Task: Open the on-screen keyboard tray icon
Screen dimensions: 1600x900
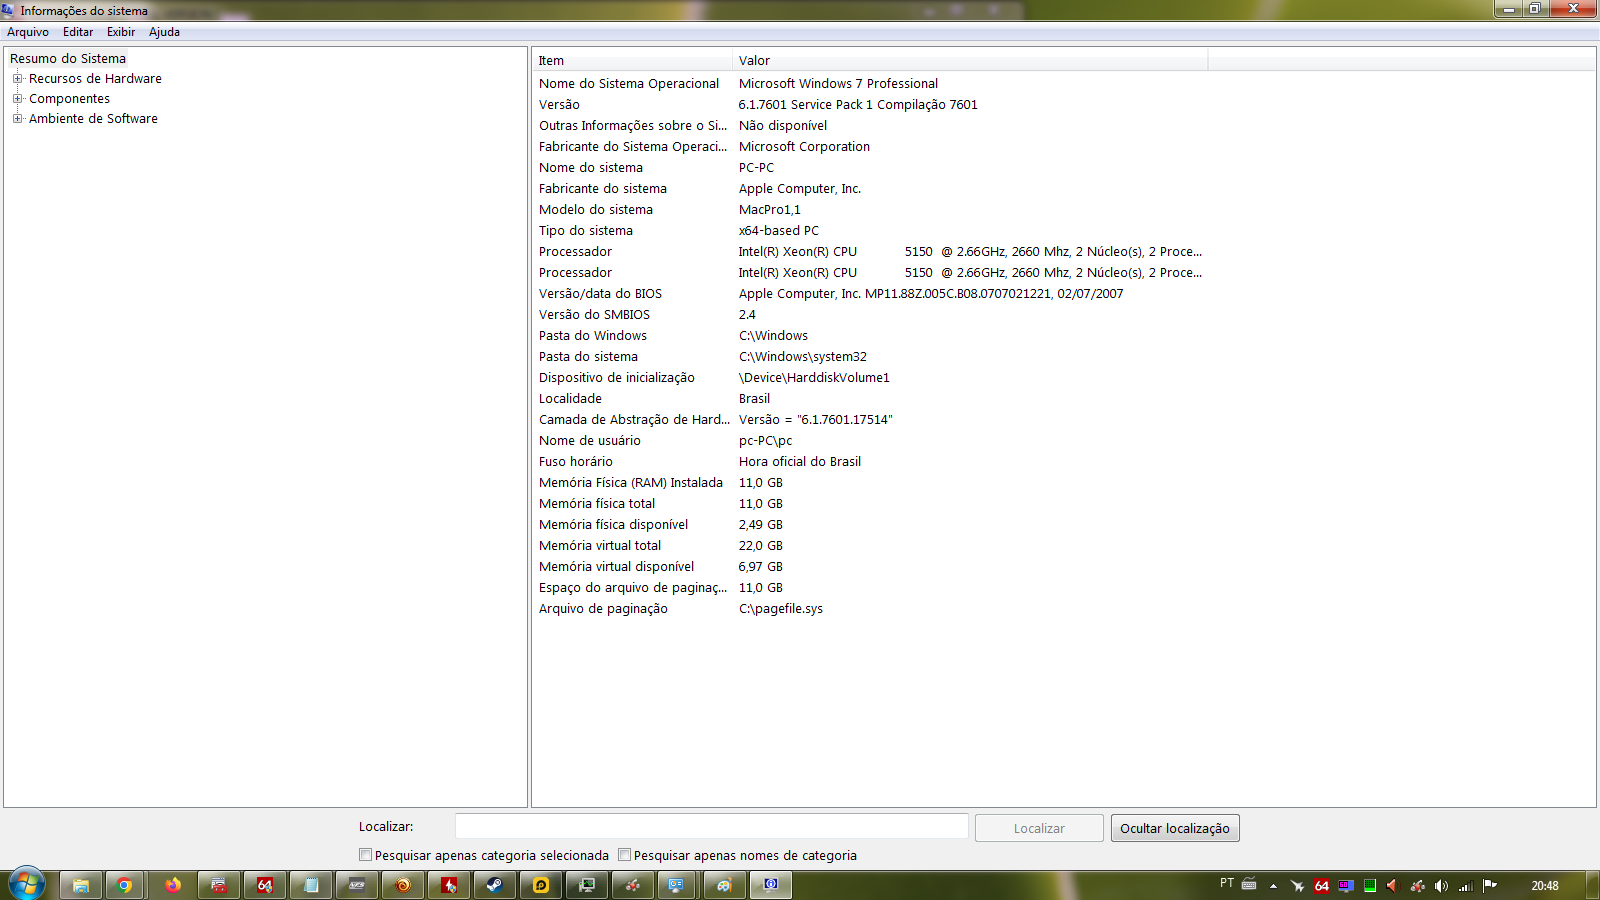Action: pyautogui.click(x=1249, y=885)
